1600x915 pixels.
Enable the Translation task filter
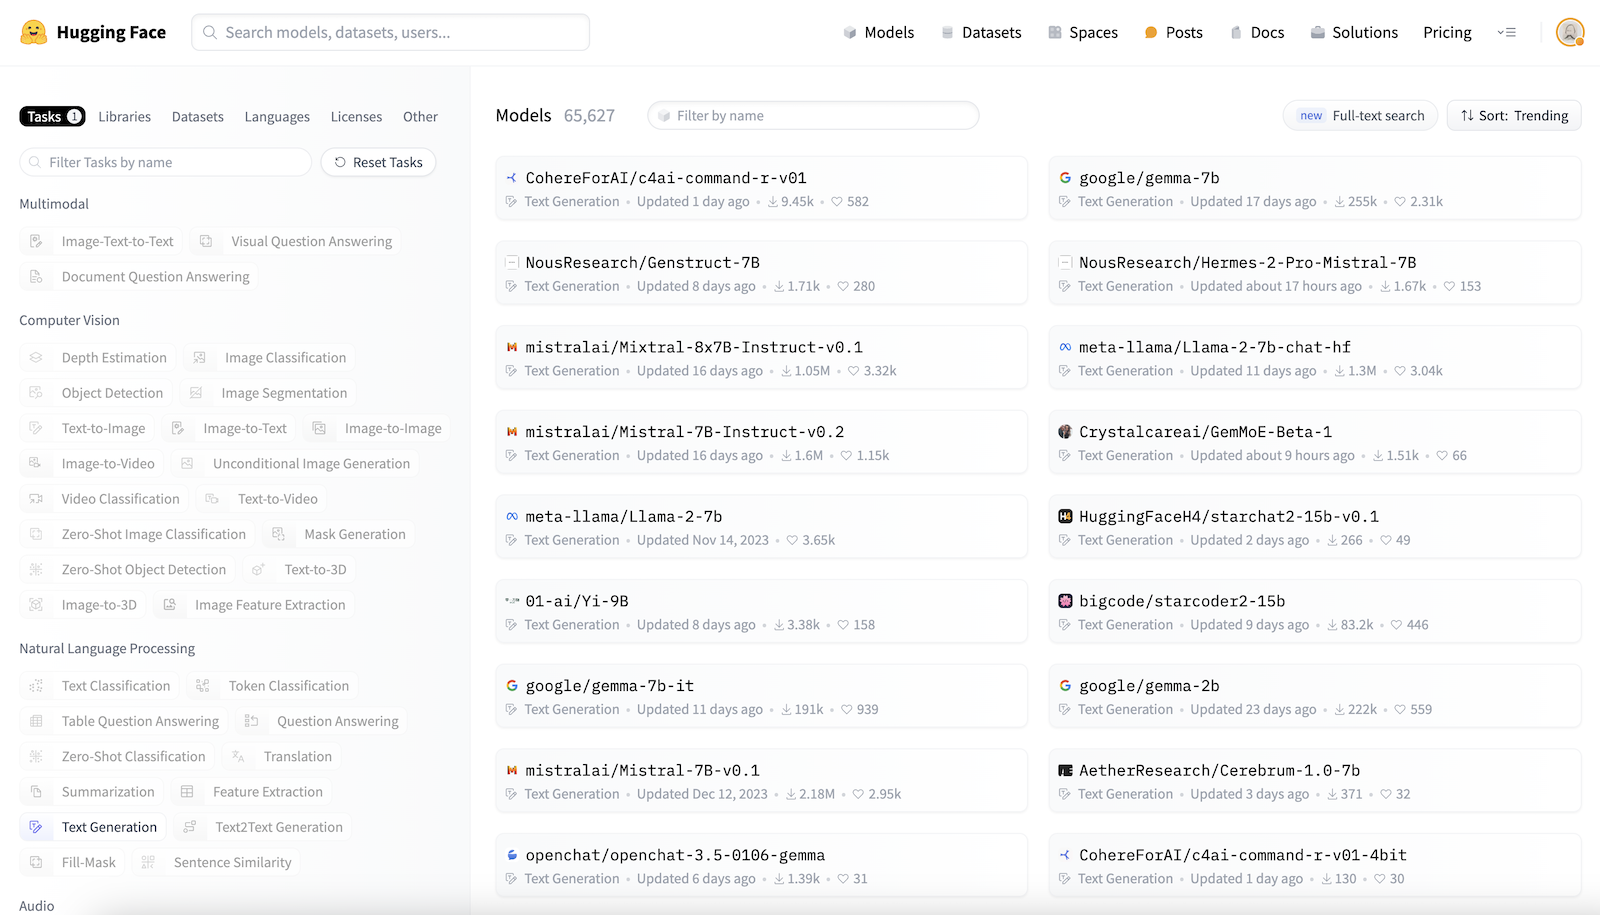pyautogui.click(x=284, y=757)
